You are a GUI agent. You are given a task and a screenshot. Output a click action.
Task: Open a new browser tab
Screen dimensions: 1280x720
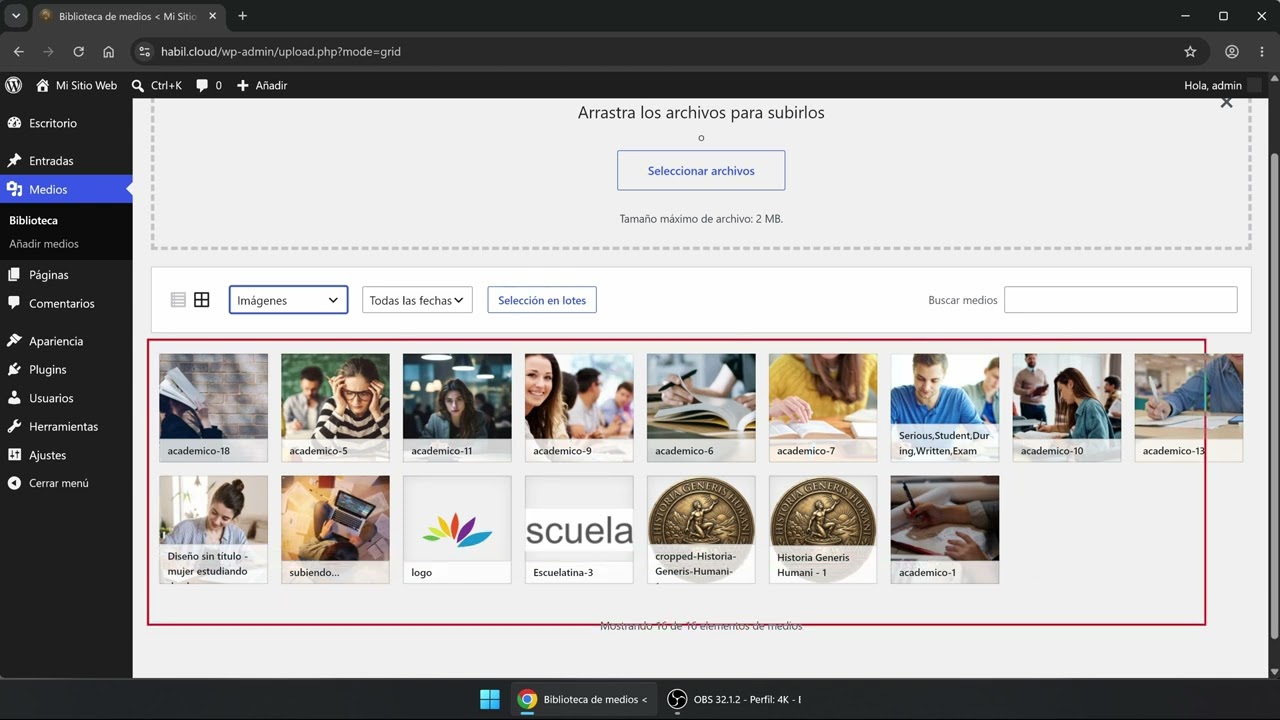click(242, 16)
